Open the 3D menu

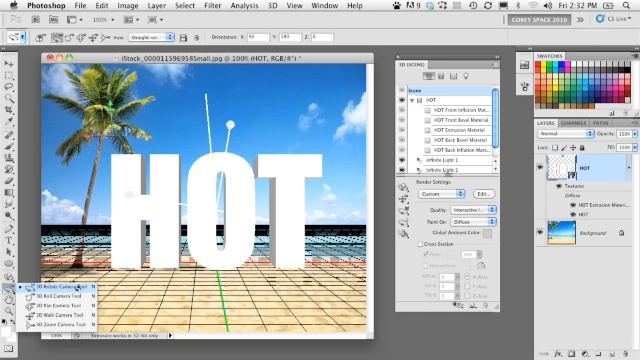coord(272,6)
